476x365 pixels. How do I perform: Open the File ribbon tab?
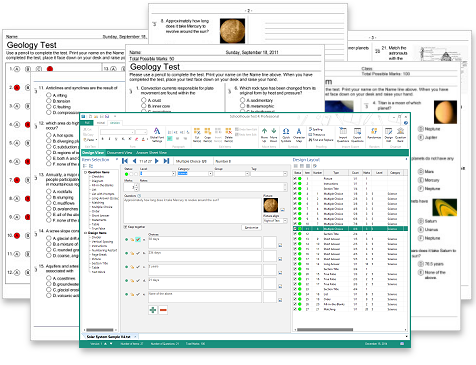point(87,123)
